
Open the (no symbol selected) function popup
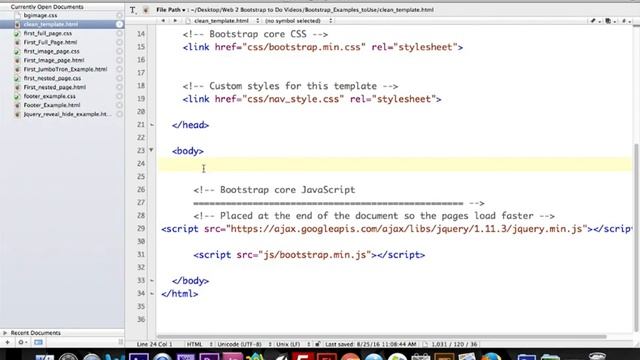(x=298, y=20)
